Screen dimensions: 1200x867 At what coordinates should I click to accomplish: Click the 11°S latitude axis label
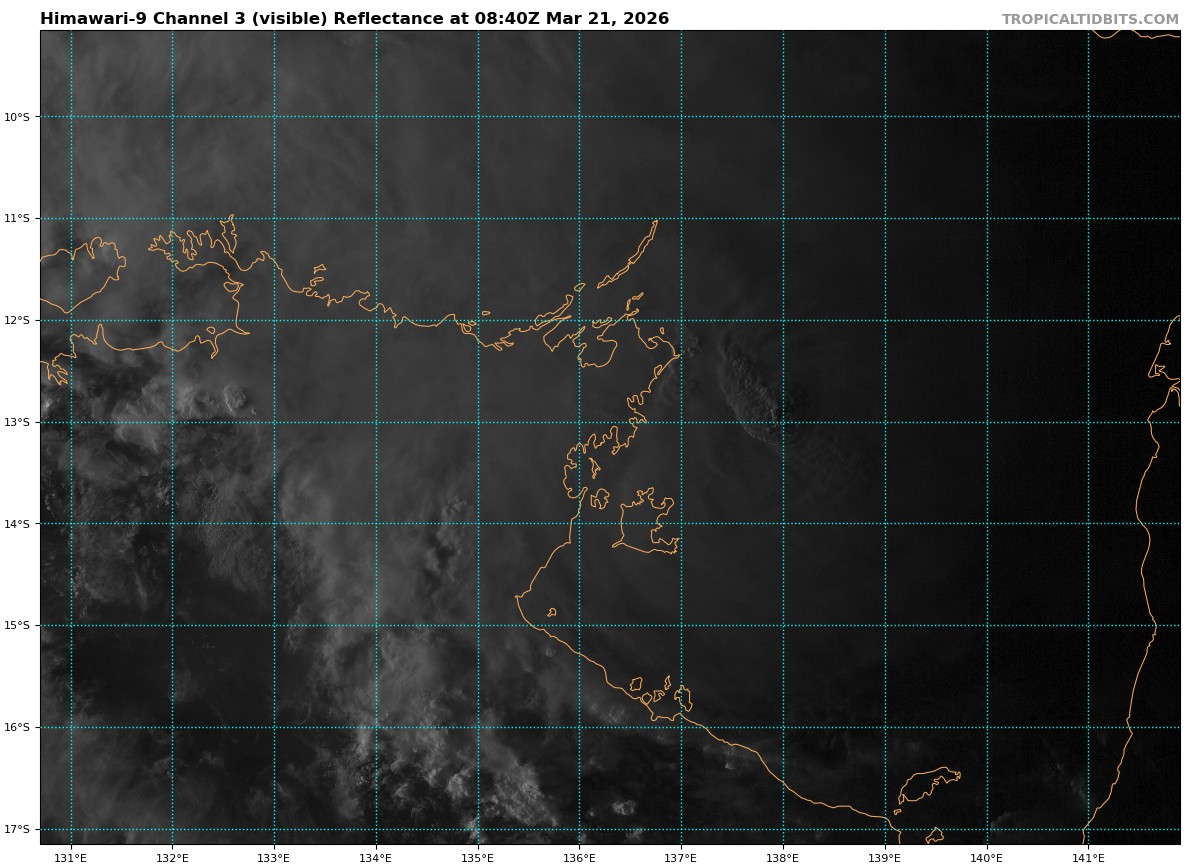point(18,219)
